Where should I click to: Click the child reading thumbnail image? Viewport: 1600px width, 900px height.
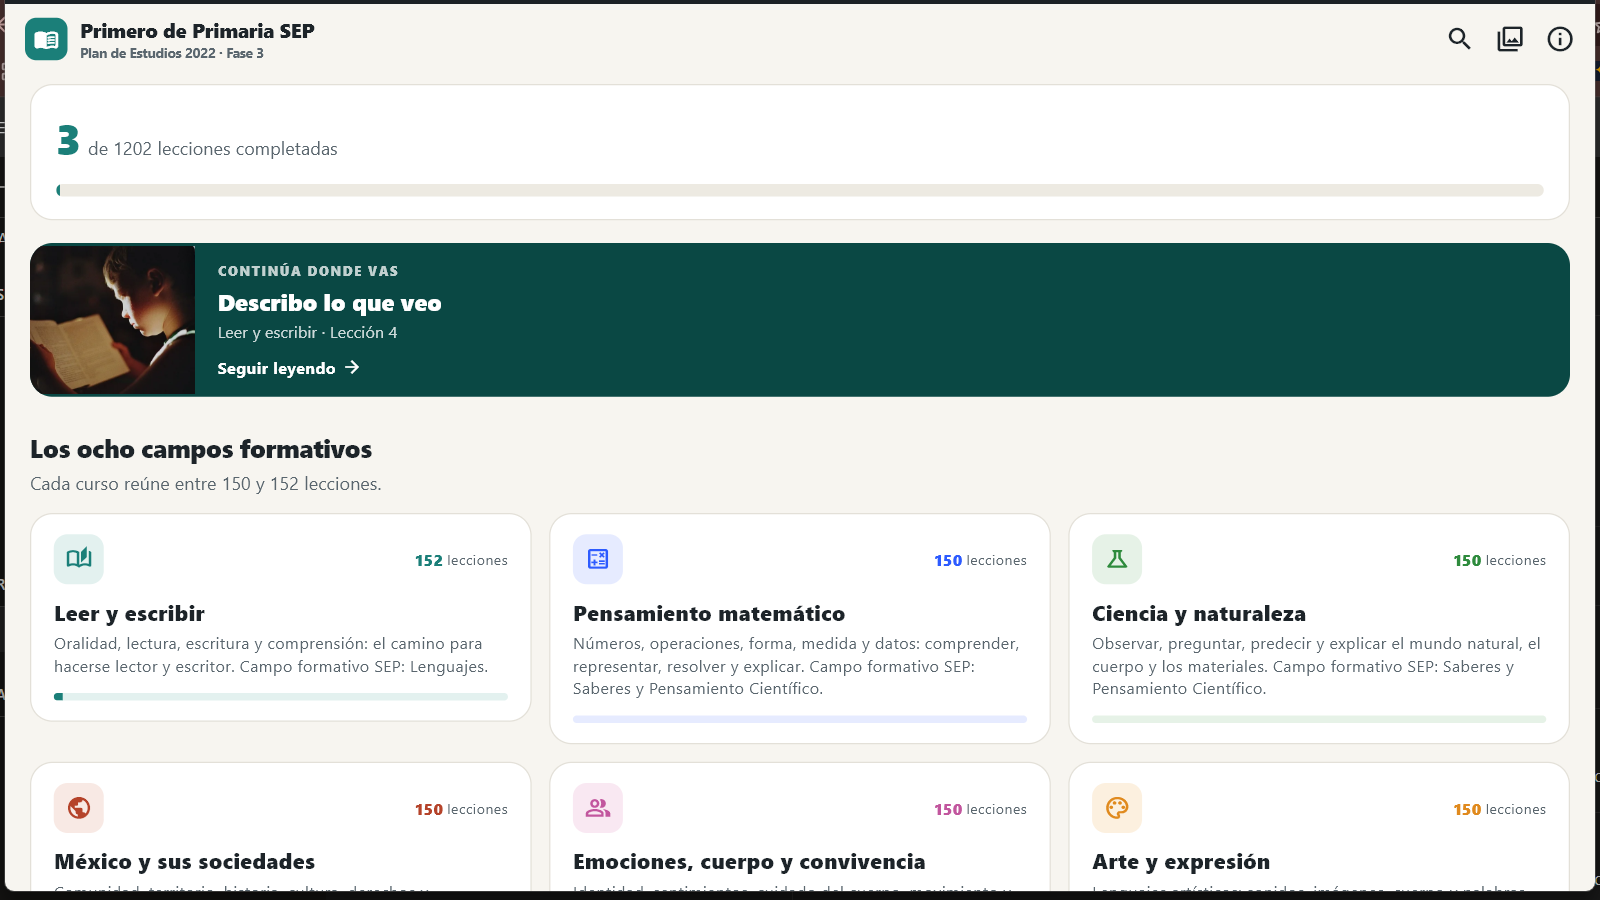coord(113,320)
